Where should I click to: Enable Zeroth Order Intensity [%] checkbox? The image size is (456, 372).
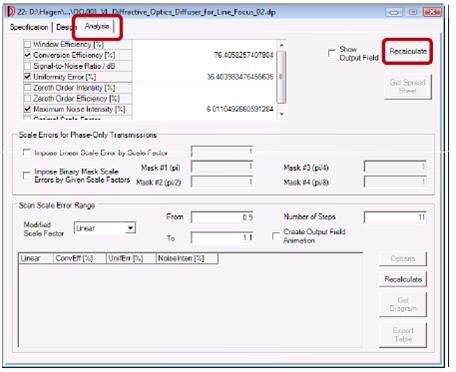28,88
